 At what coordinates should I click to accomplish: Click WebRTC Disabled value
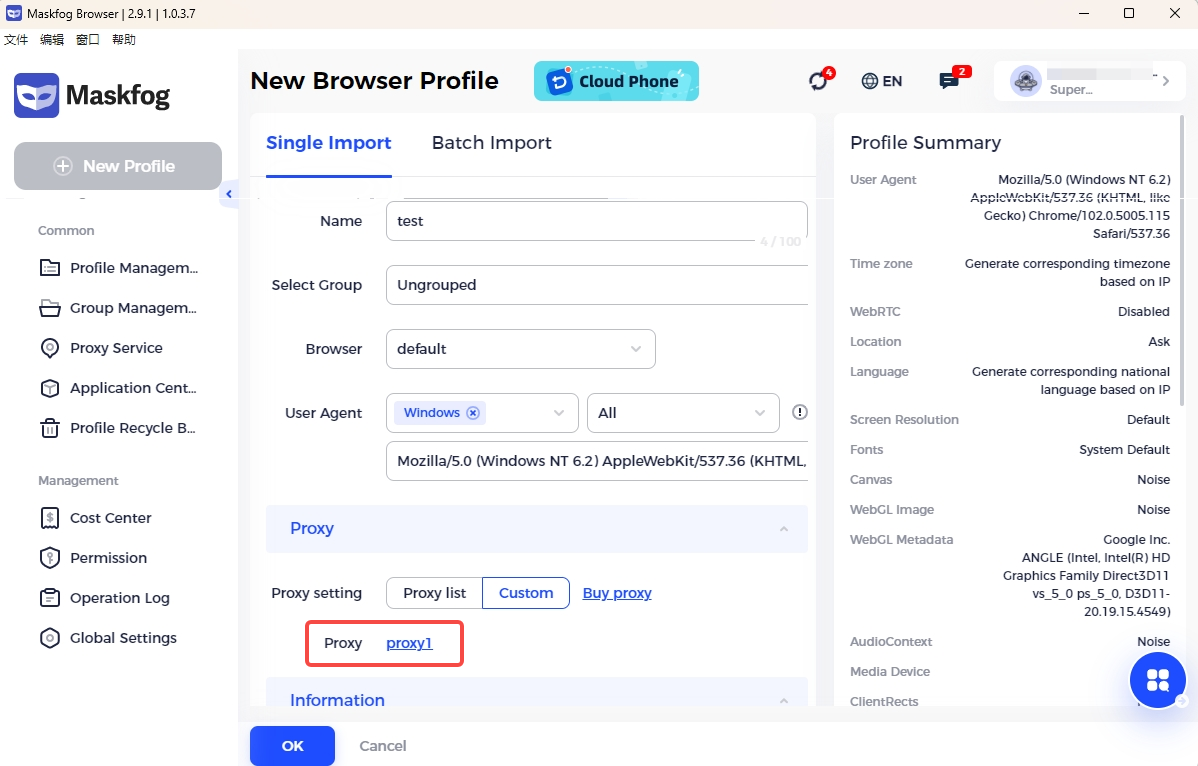pos(1143,312)
